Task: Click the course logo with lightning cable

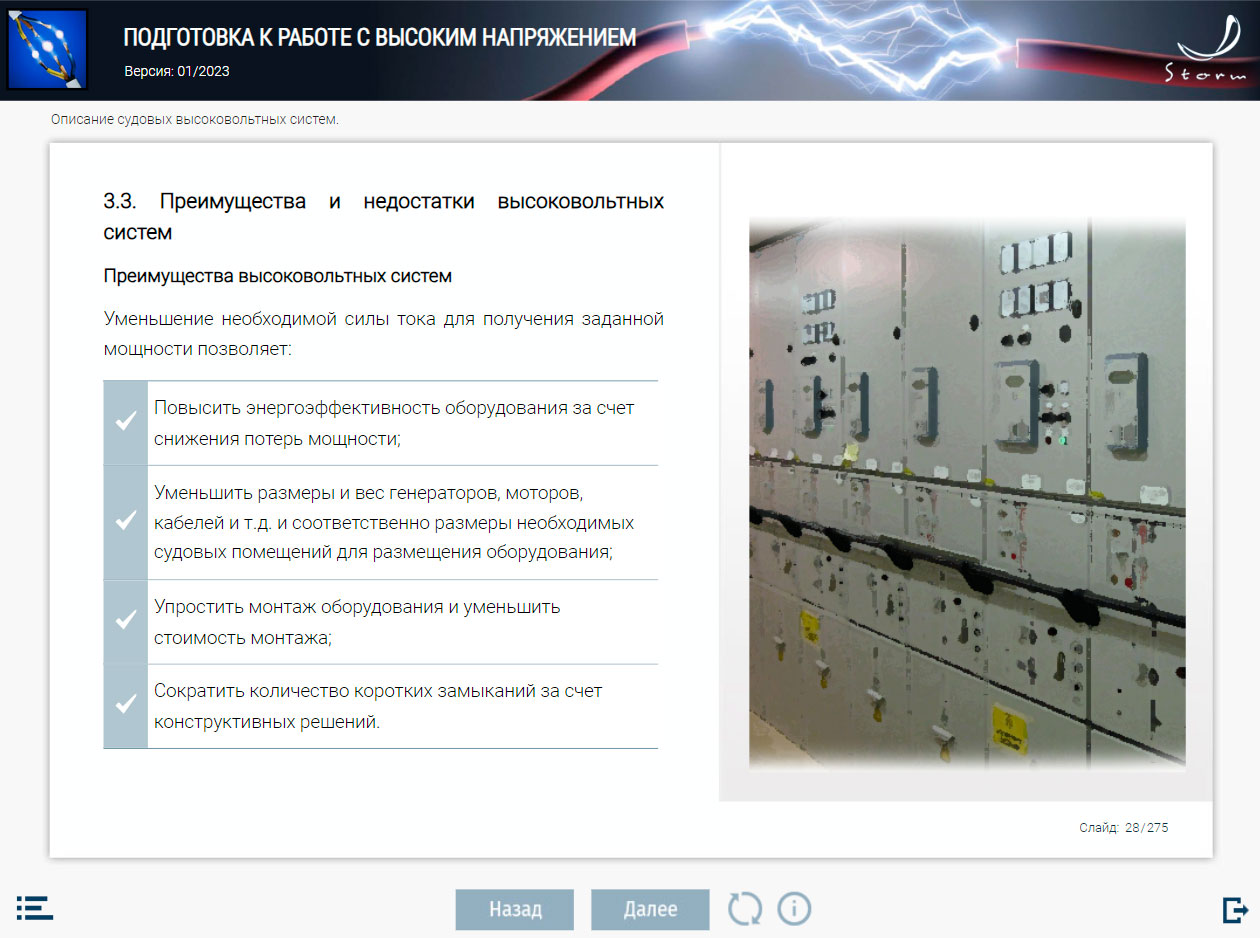Action: pyautogui.click(x=47, y=49)
